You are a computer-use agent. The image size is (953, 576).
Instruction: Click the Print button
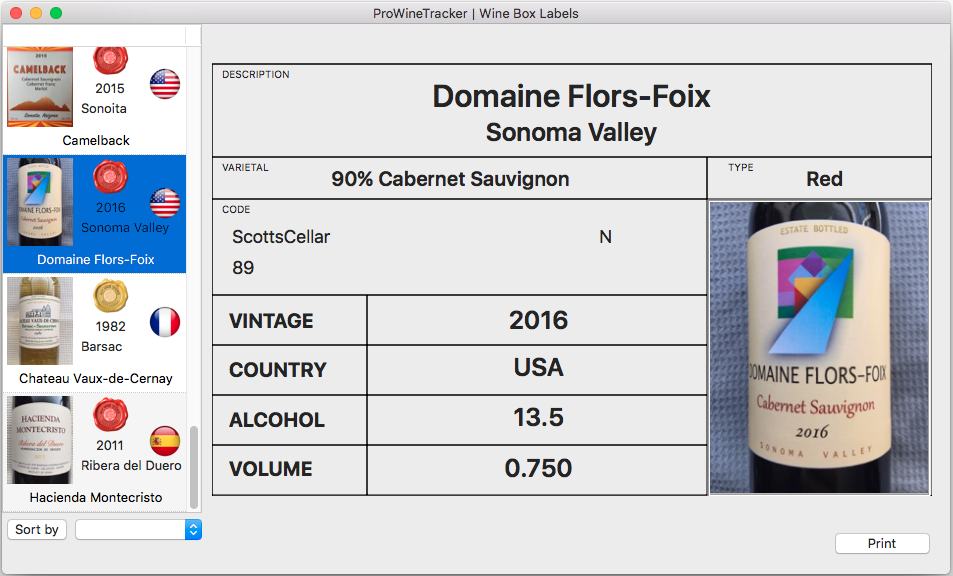click(881, 543)
